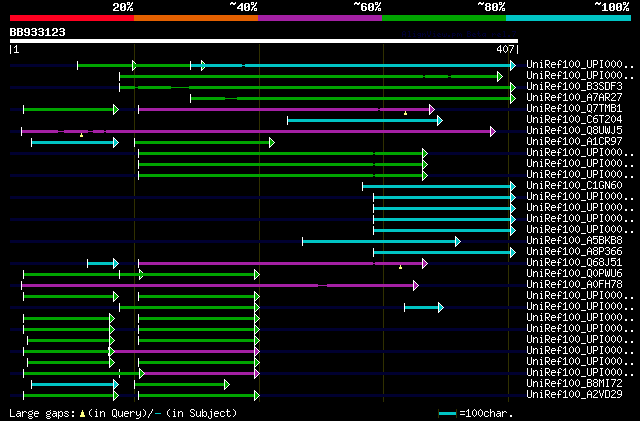Image resolution: width=640 pixels, height=421 pixels.
Task: Click the yellow query-gap marker in the Q68J51 row
Action: [400, 267]
